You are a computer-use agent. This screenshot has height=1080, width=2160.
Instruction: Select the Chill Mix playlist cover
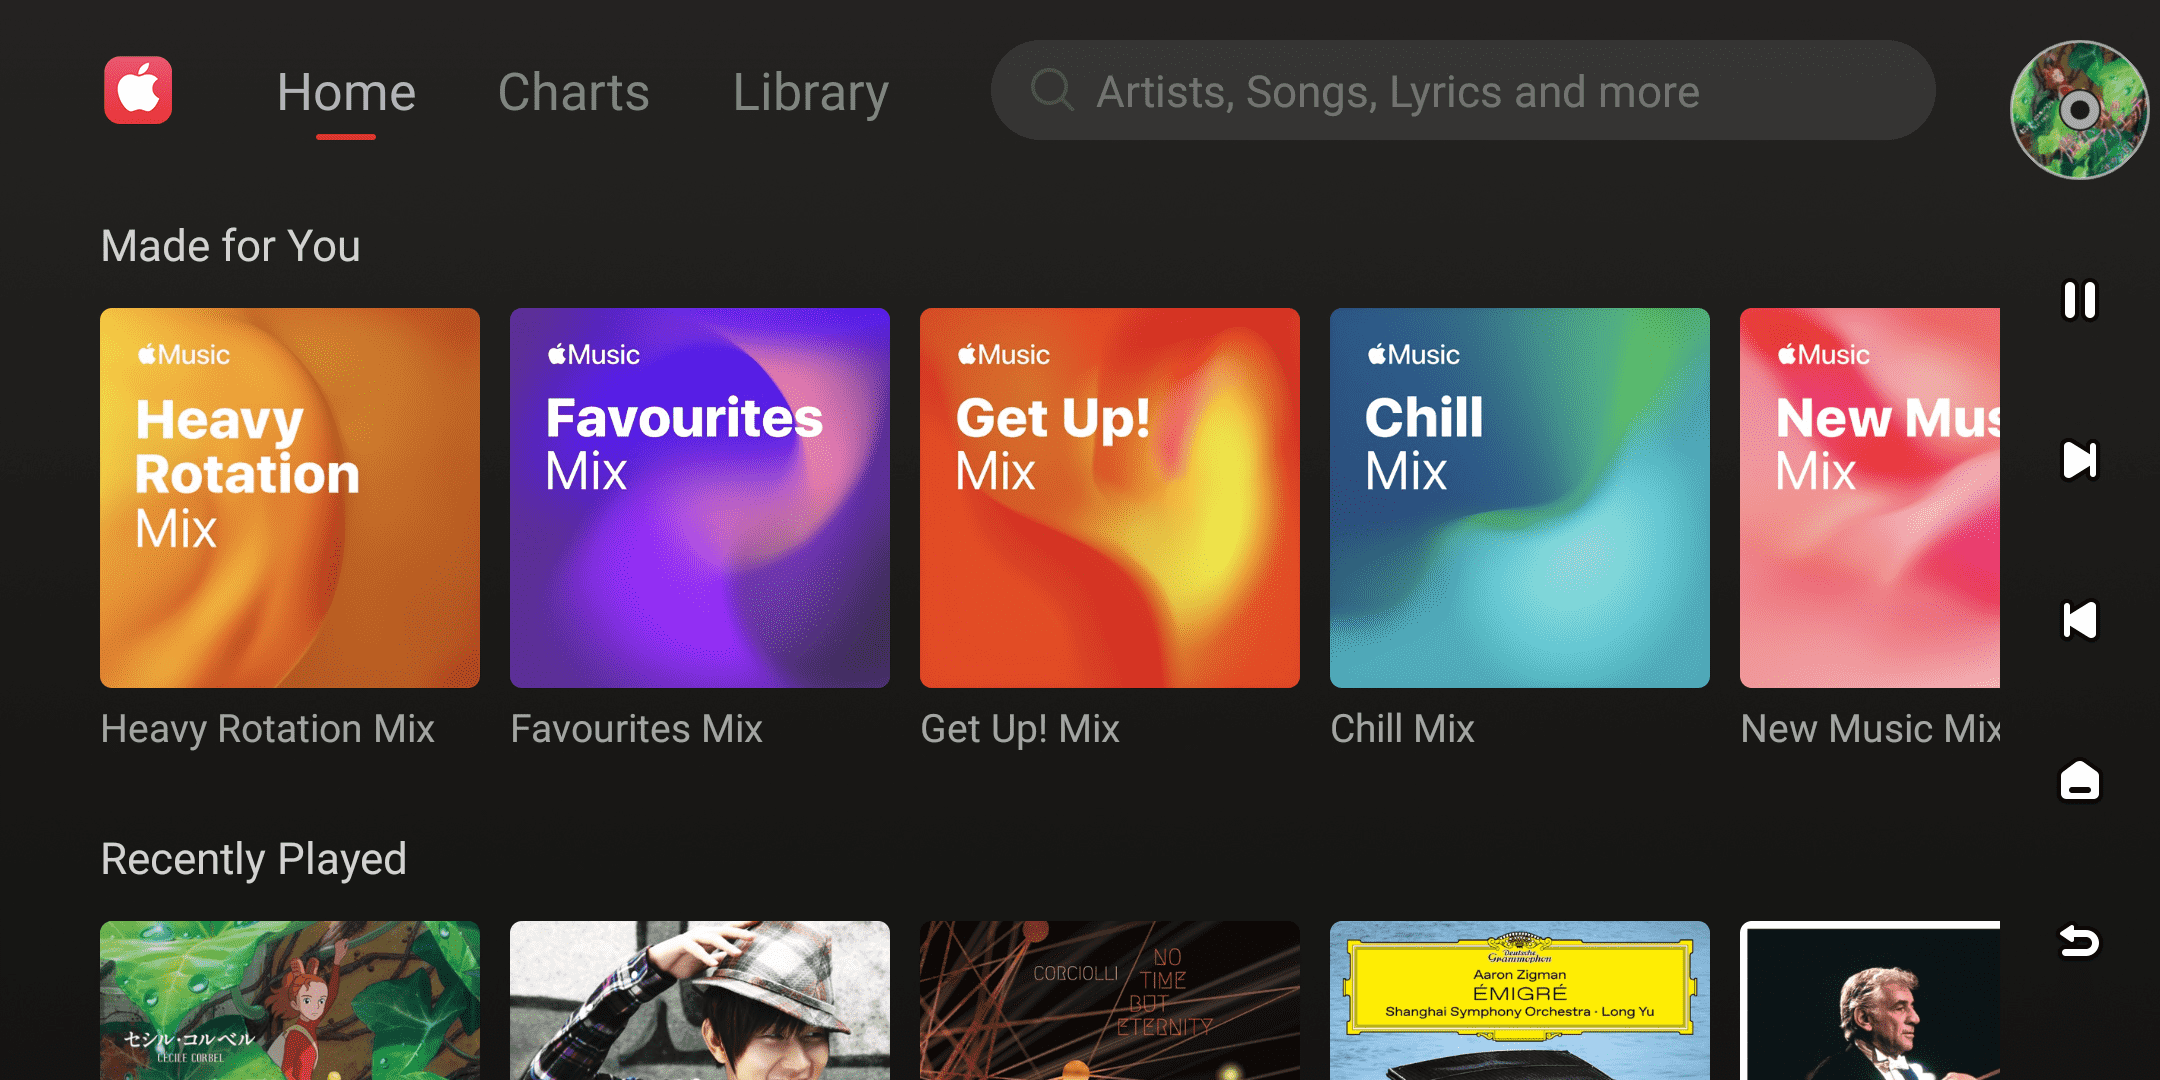pos(1520,498)
